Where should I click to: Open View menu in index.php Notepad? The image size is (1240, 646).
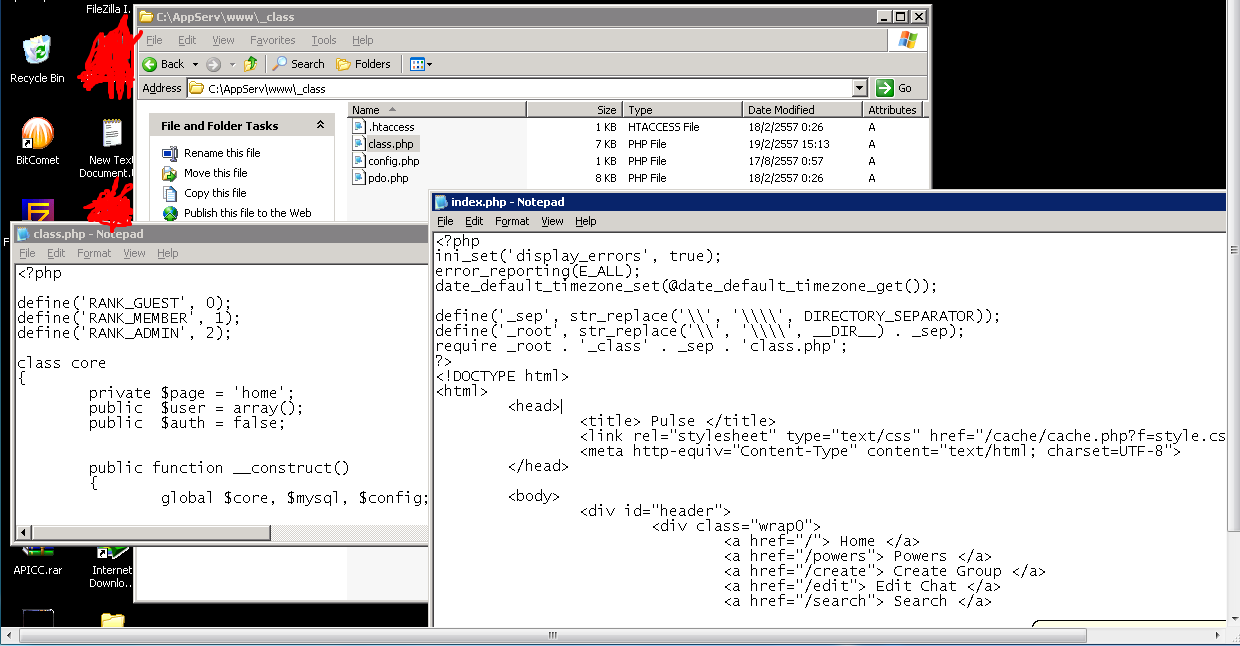click(552, 221)
